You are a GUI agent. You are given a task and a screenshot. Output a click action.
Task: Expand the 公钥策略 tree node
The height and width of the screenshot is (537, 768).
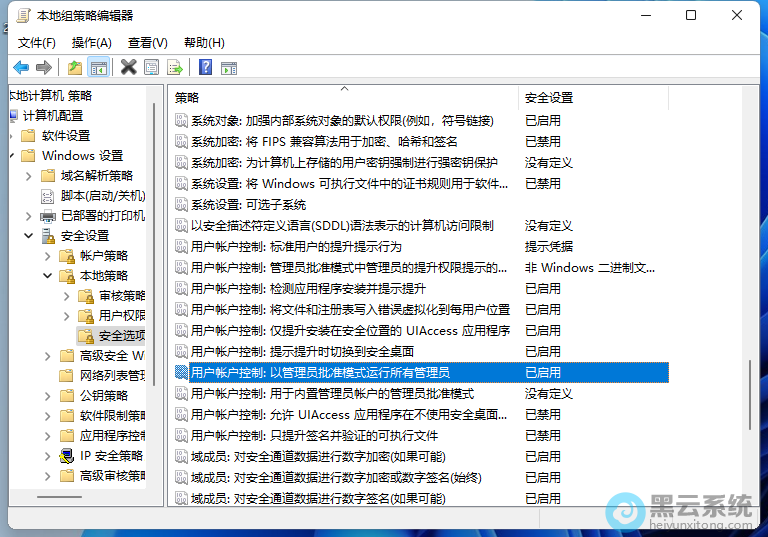(48, 396)
